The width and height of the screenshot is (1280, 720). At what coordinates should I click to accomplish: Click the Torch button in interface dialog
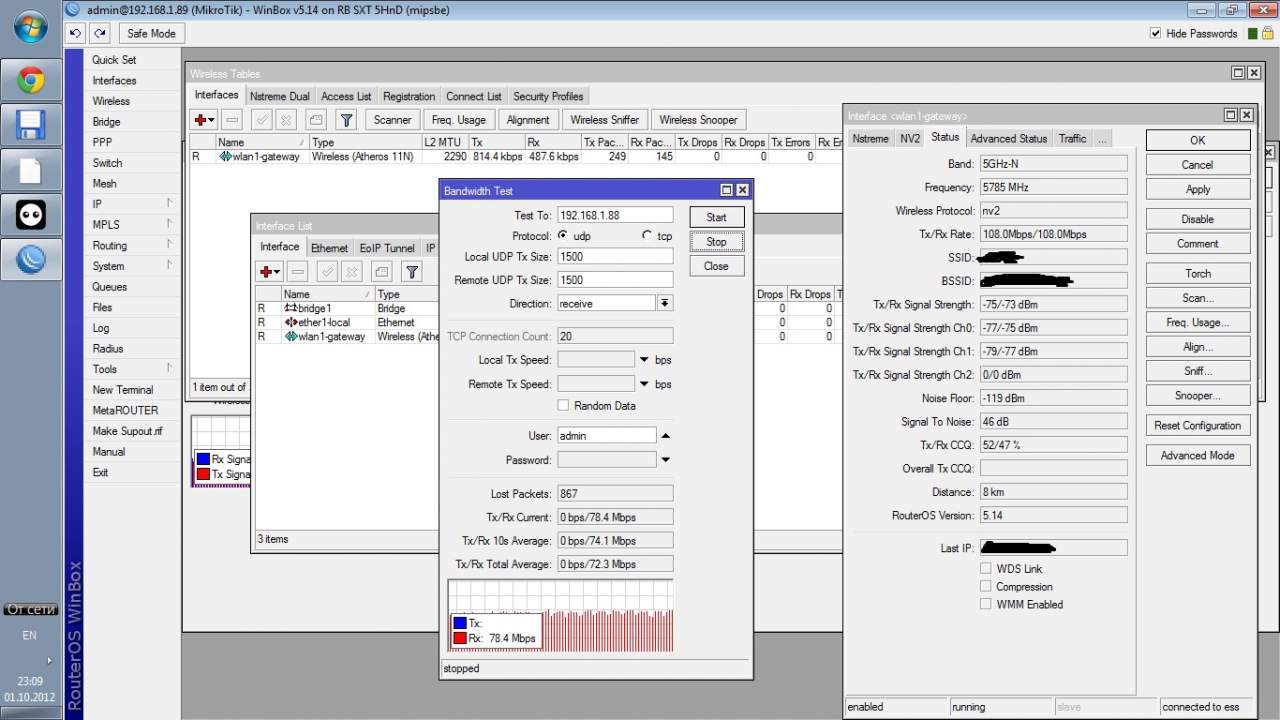pyautogui.click(x=1197, y=273)
